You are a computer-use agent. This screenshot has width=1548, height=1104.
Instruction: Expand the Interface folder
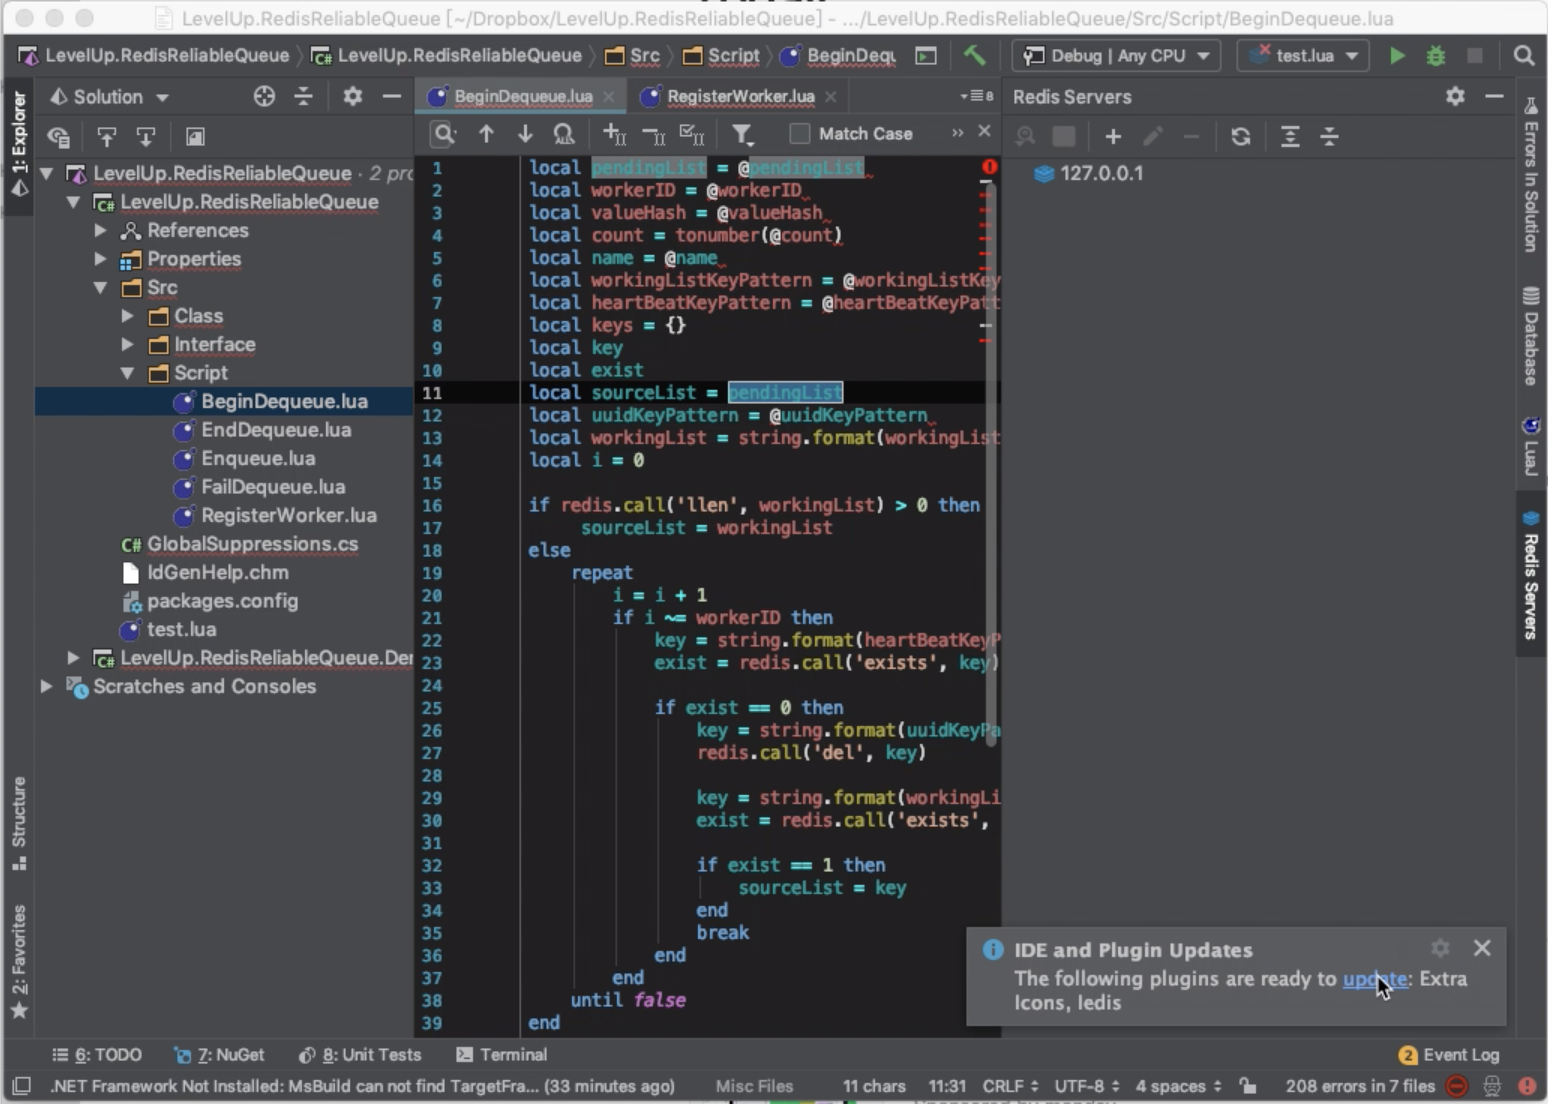point(128,344)
